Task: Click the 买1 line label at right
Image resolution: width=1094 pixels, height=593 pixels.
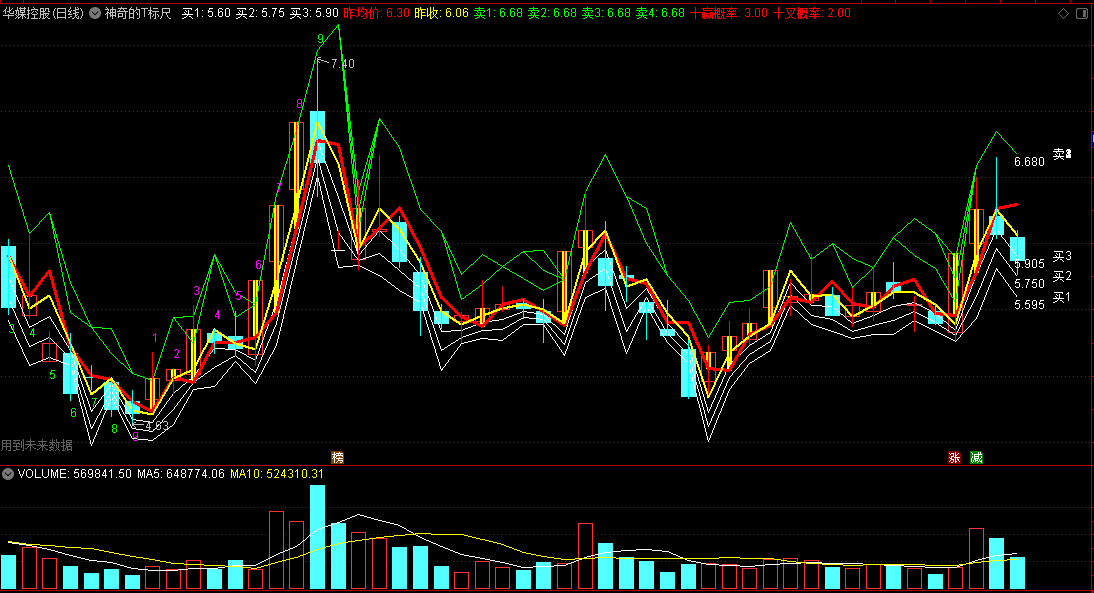Action: 1062,298
